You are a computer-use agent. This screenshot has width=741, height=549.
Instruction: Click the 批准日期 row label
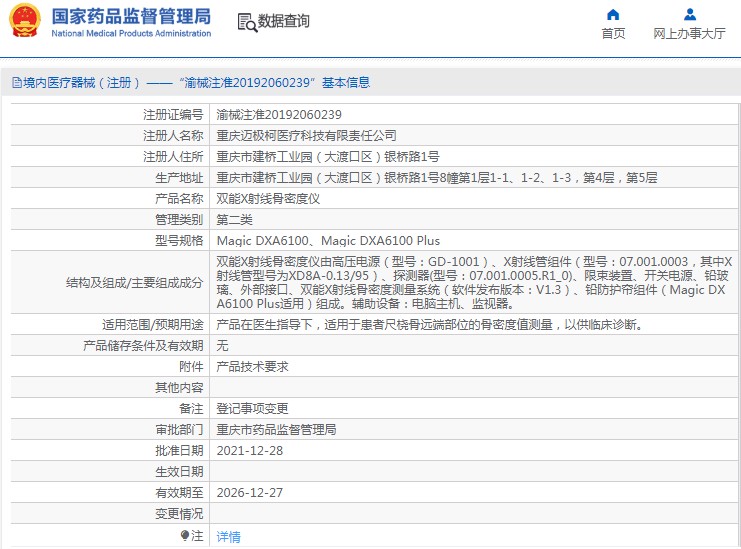point(179,451)
